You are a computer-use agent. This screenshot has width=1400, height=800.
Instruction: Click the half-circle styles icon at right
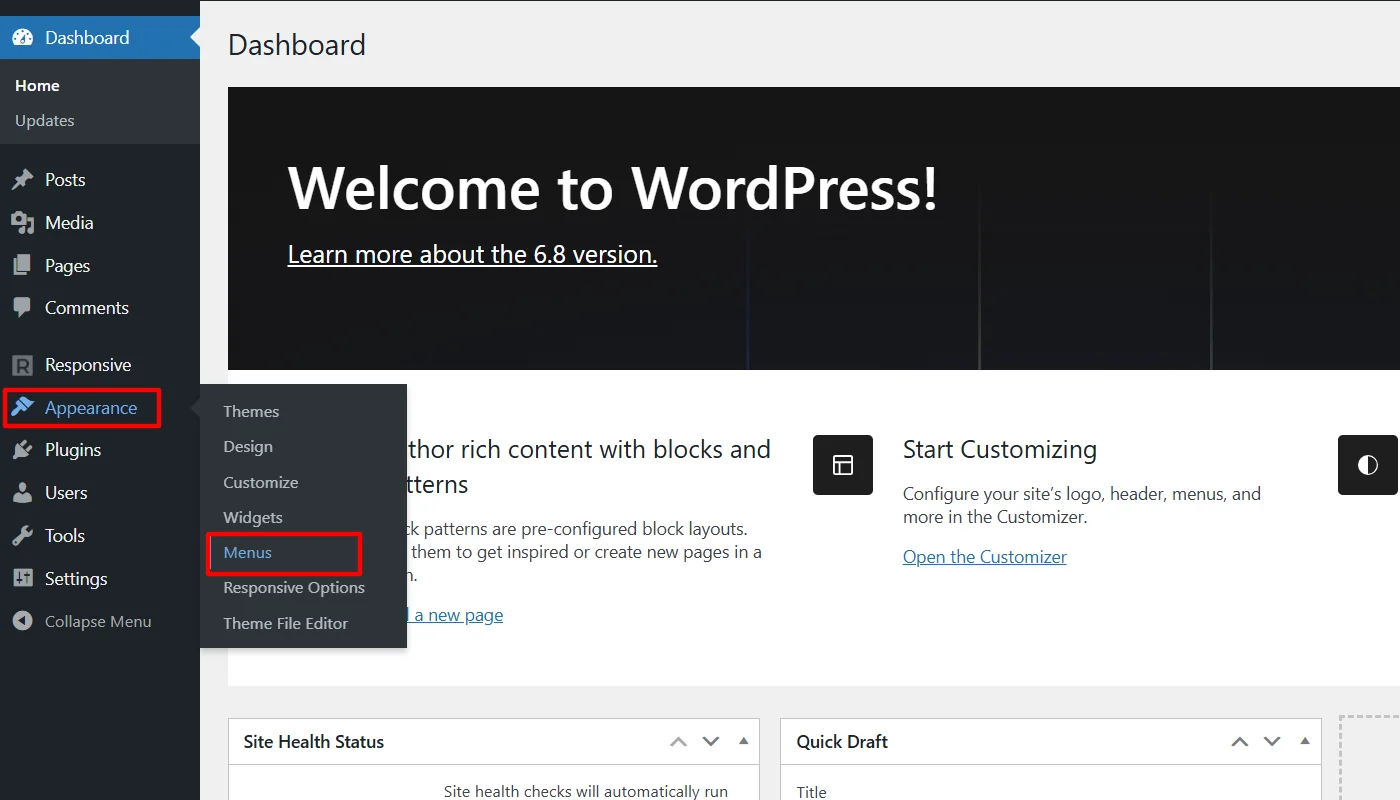(x=1368, y=465)
